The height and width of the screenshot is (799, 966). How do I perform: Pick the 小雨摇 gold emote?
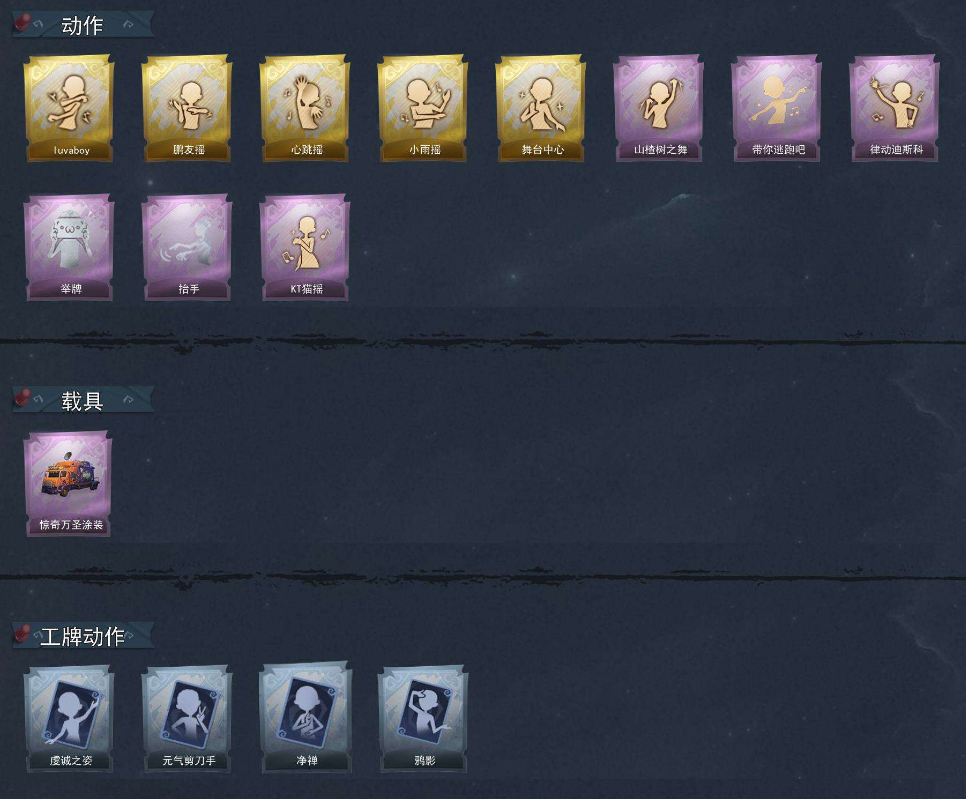coord(423,108)
